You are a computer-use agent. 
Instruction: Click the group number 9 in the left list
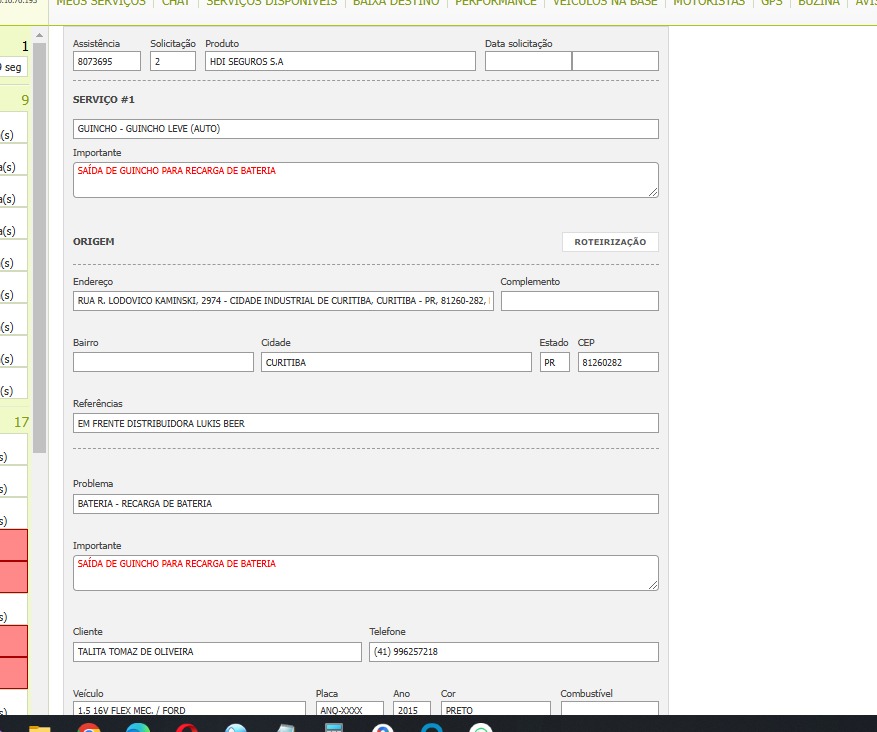pyautogui.click(x=25, y=100)
